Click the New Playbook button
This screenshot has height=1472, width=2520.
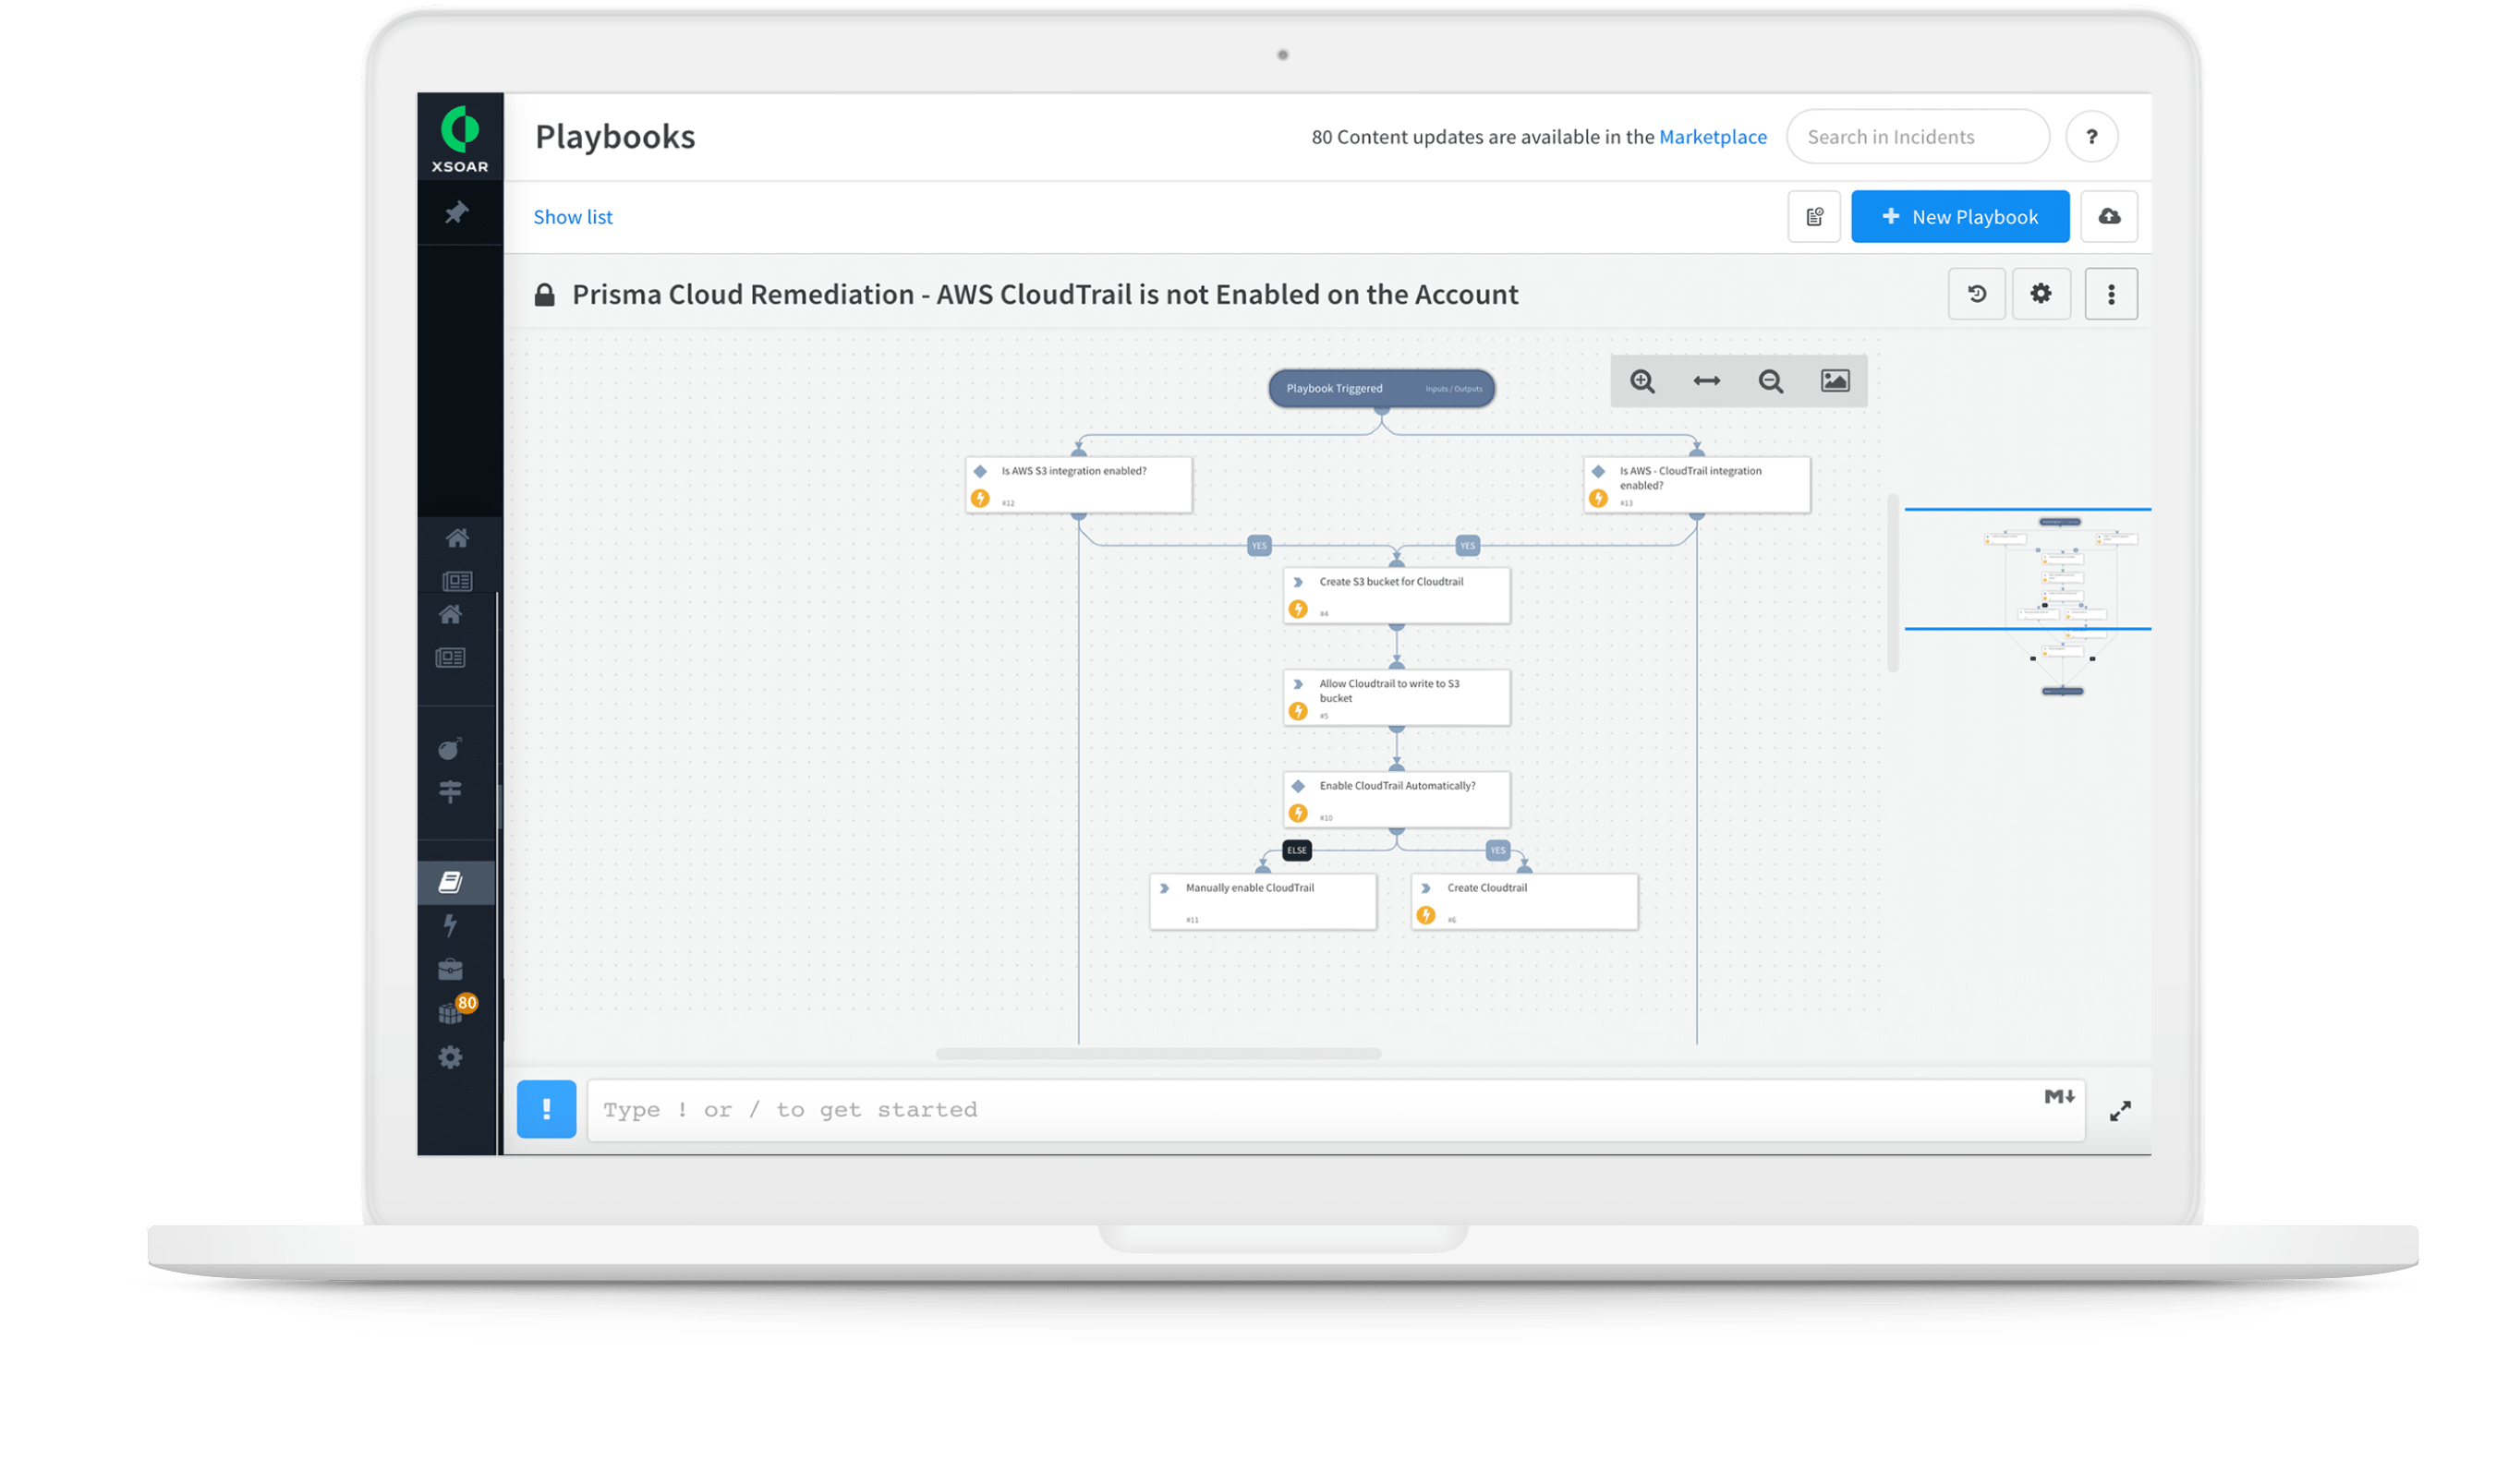point(1959,216)
